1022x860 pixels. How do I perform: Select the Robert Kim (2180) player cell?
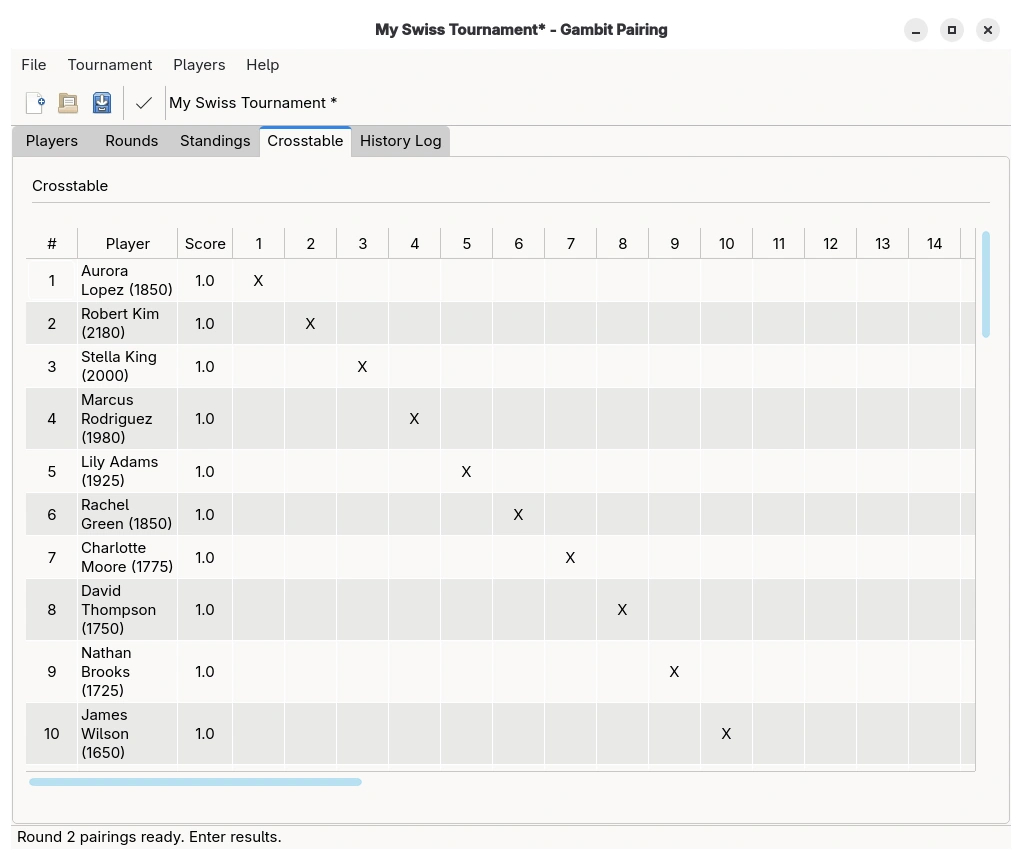tap(127, 323)
